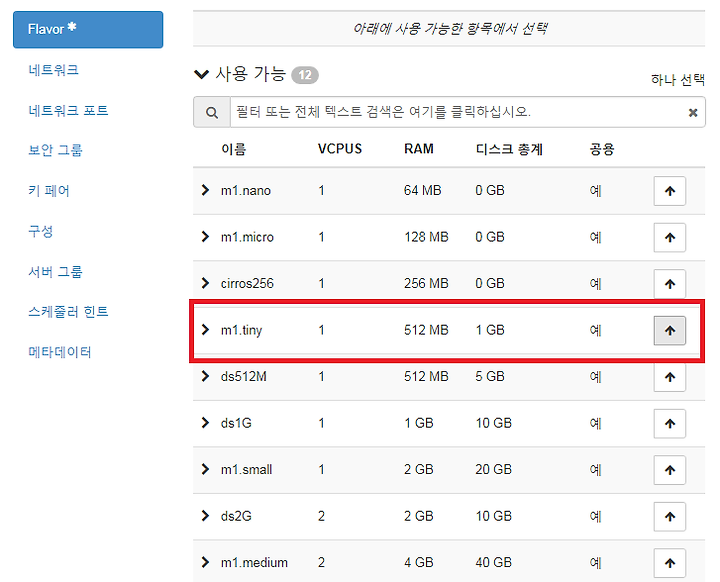
Task: Sort by the VCPUS column header
Action: coord(340,149)
